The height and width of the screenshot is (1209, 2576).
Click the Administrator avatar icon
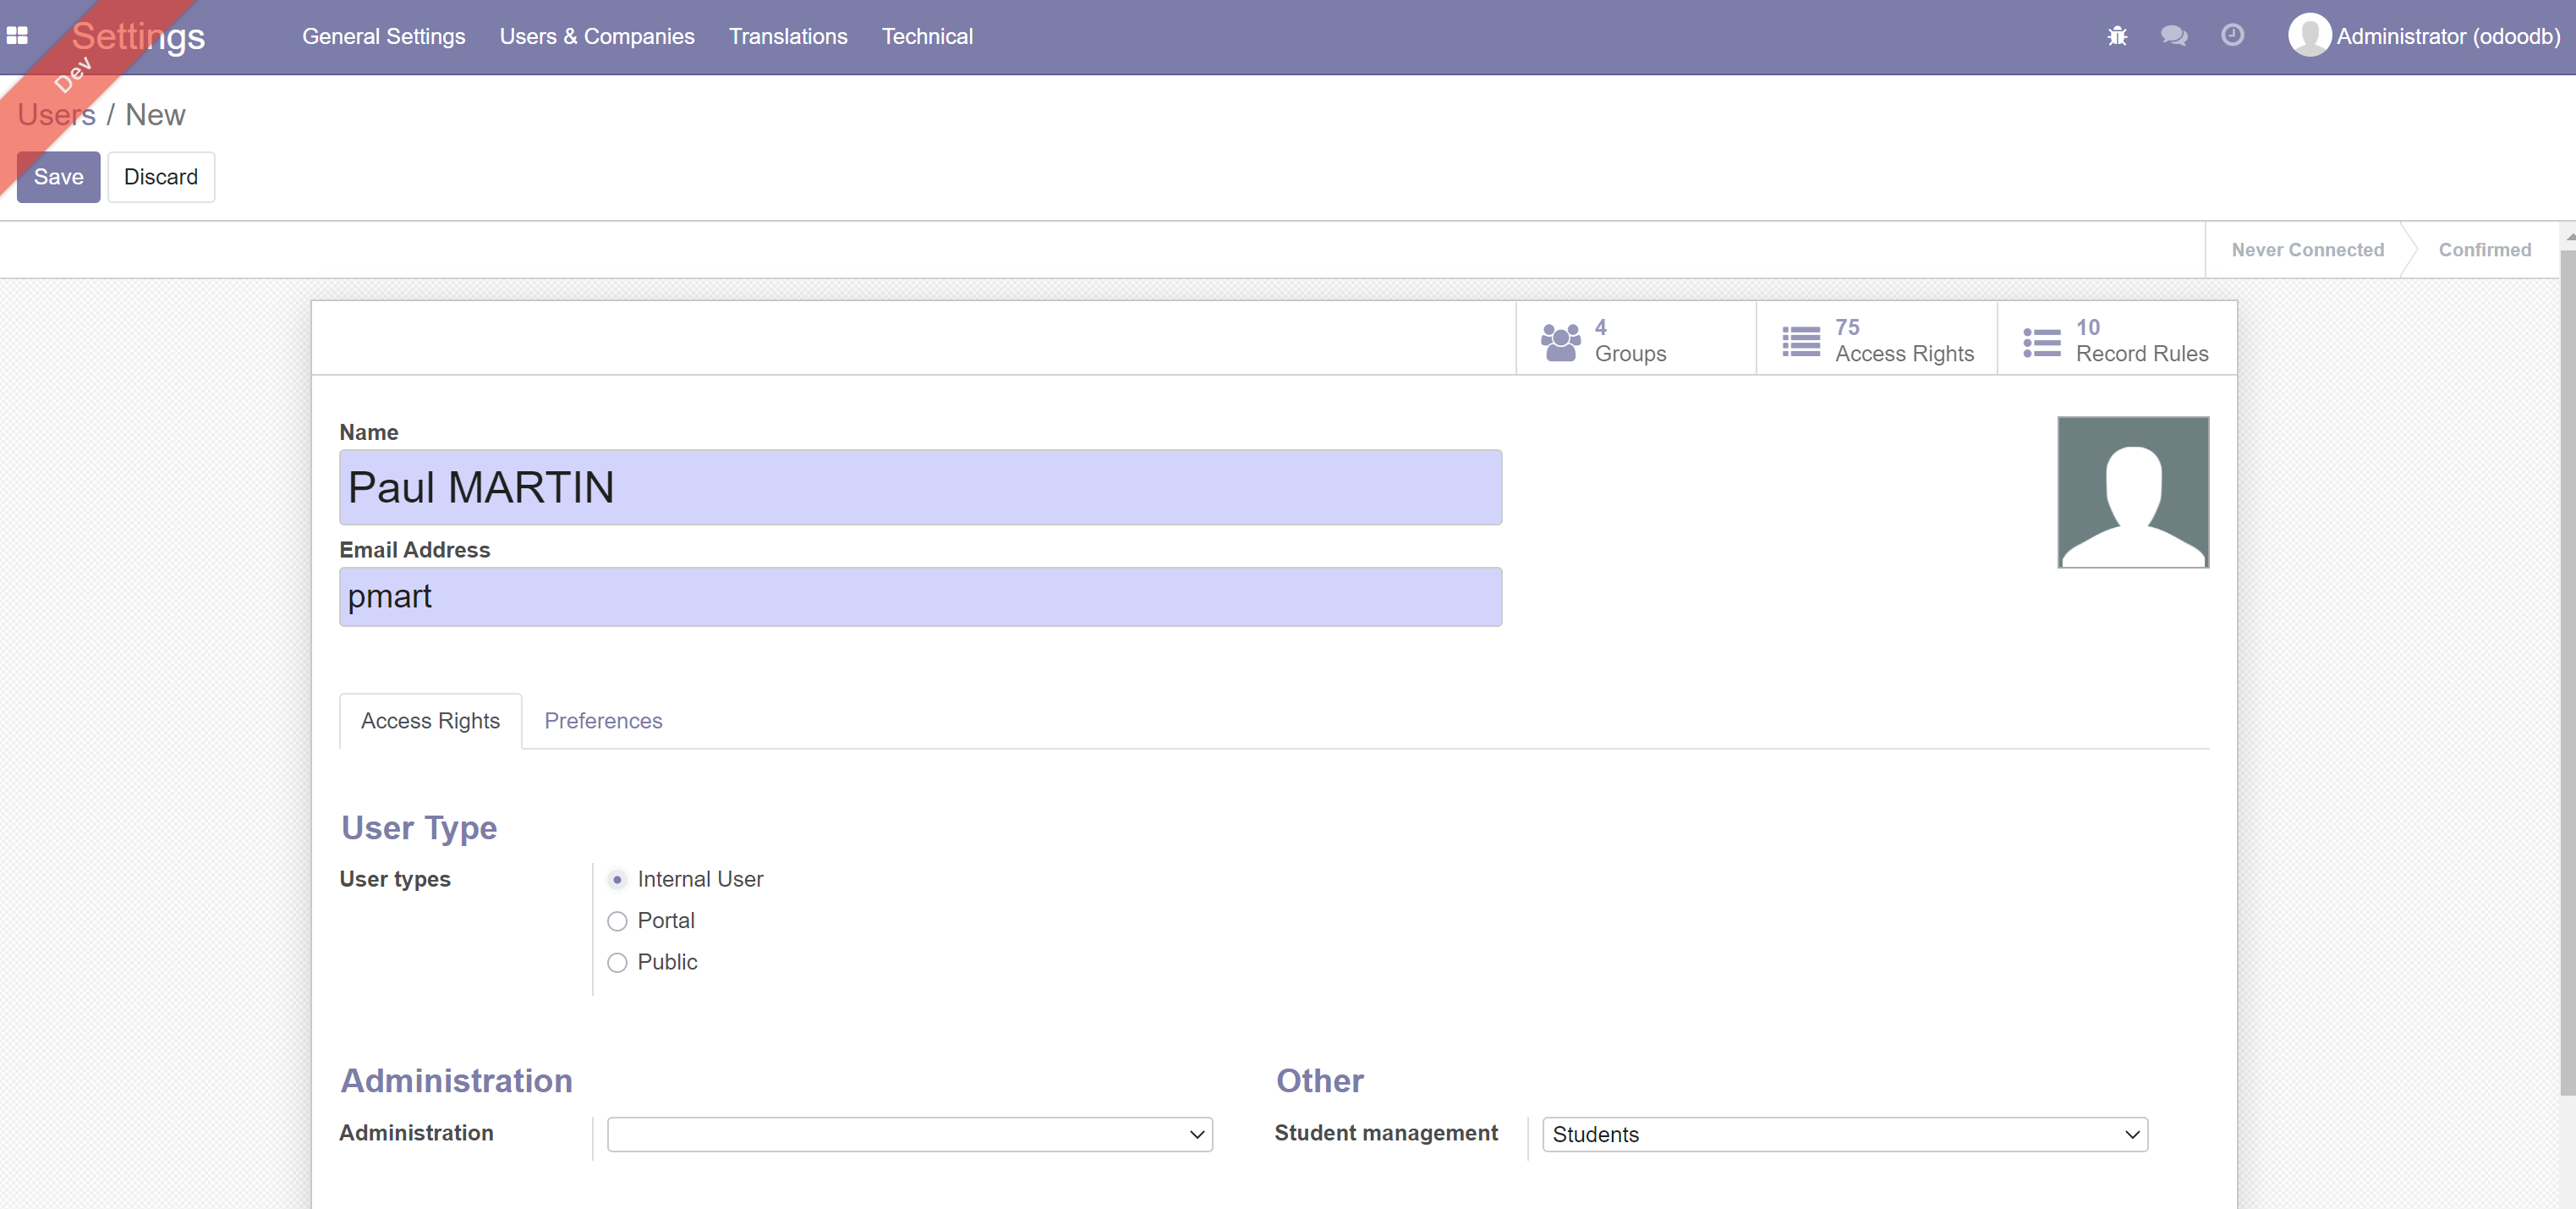coord(2309,36)
